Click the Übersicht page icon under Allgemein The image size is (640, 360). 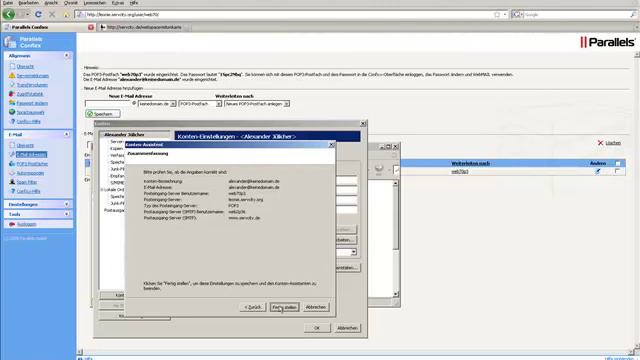12,66
